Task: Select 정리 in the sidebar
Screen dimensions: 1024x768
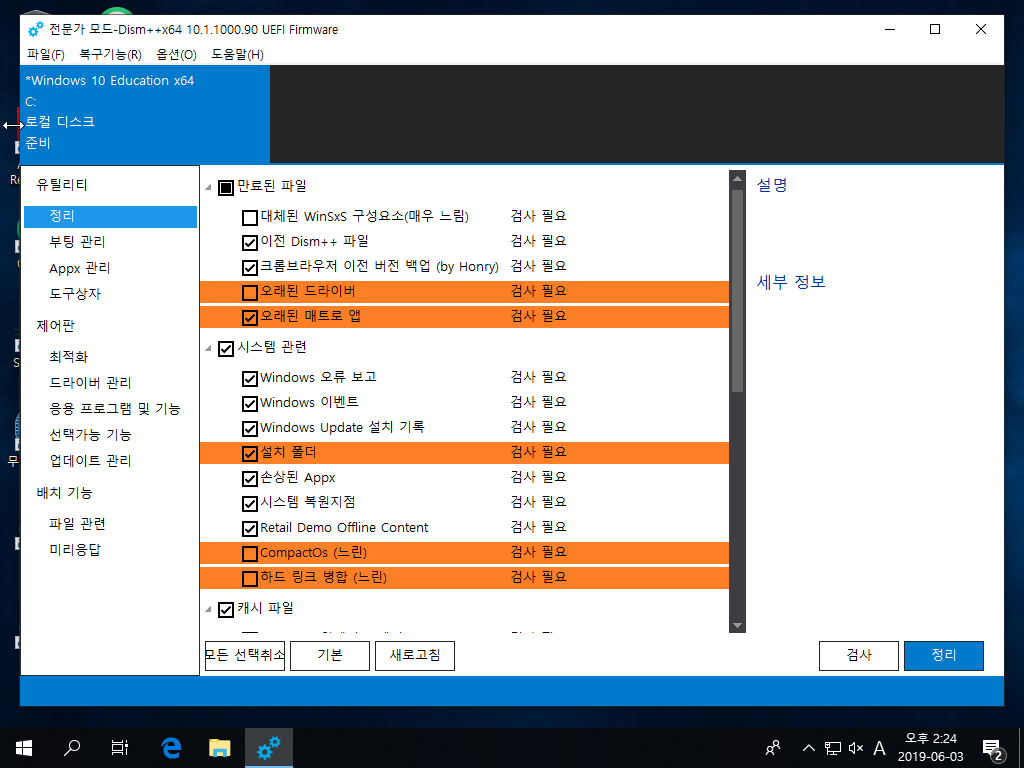Action: tap(110, 216)
